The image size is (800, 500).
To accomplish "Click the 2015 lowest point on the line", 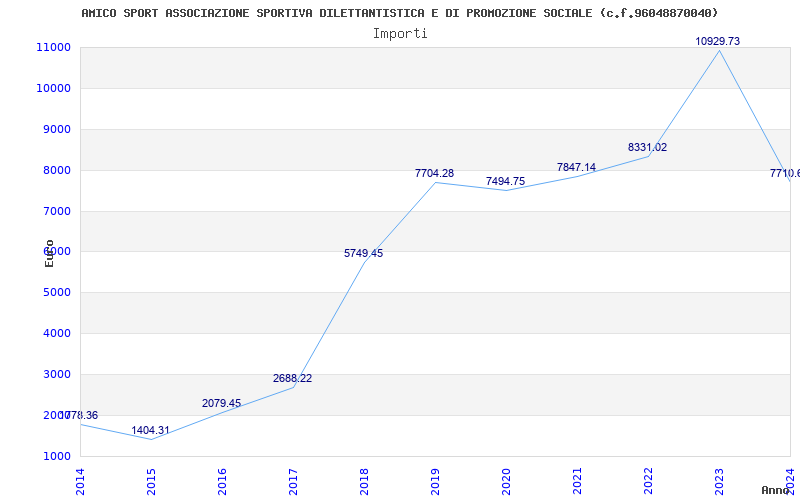I will coord(152,439).
